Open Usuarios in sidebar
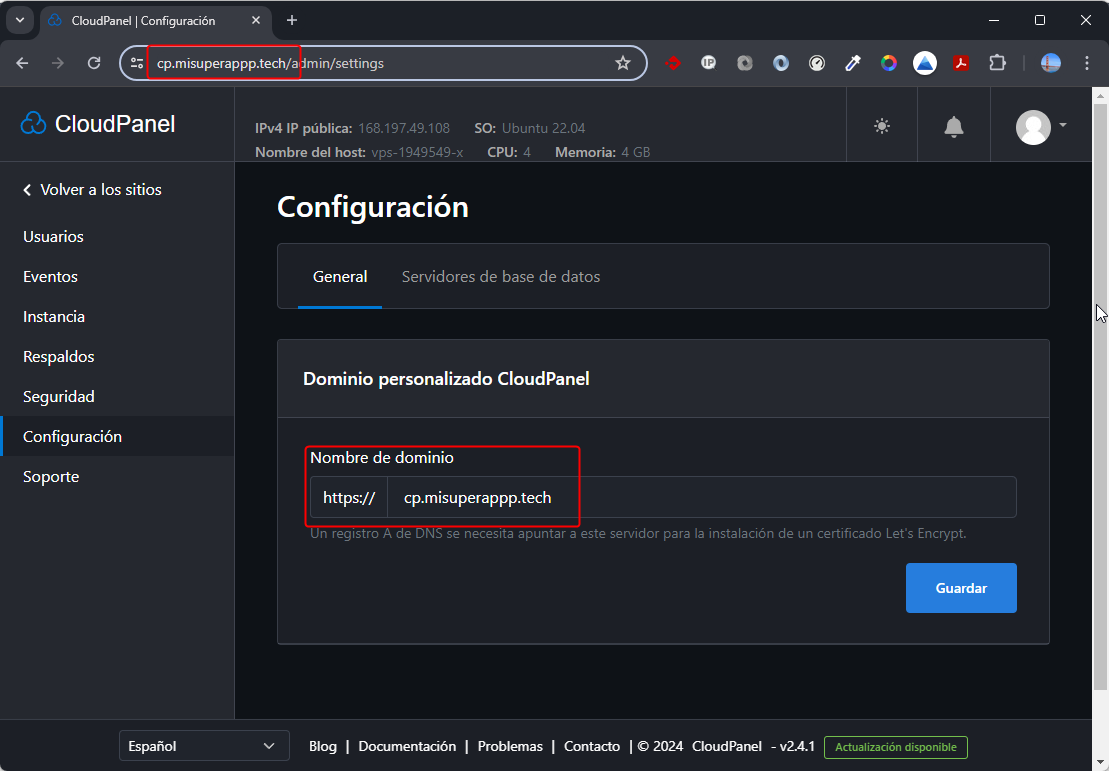This screenshot has width=1109, height=771. coord(53,236)
